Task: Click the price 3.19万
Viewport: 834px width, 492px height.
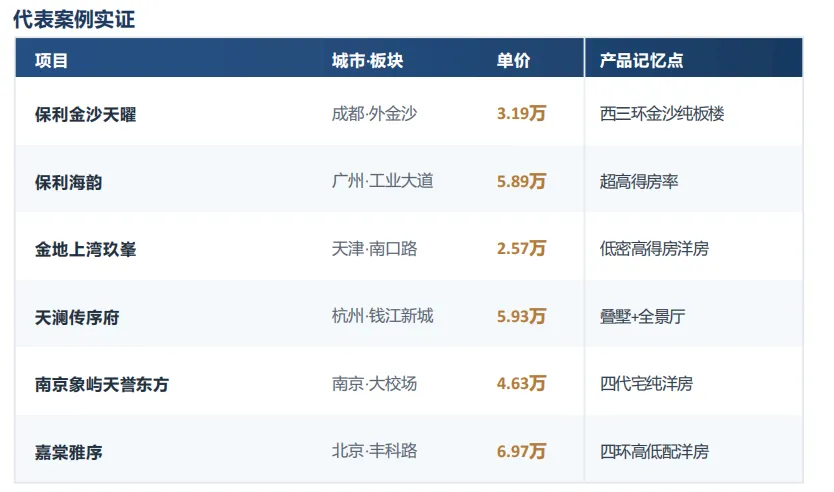Action: coord(521,113)
